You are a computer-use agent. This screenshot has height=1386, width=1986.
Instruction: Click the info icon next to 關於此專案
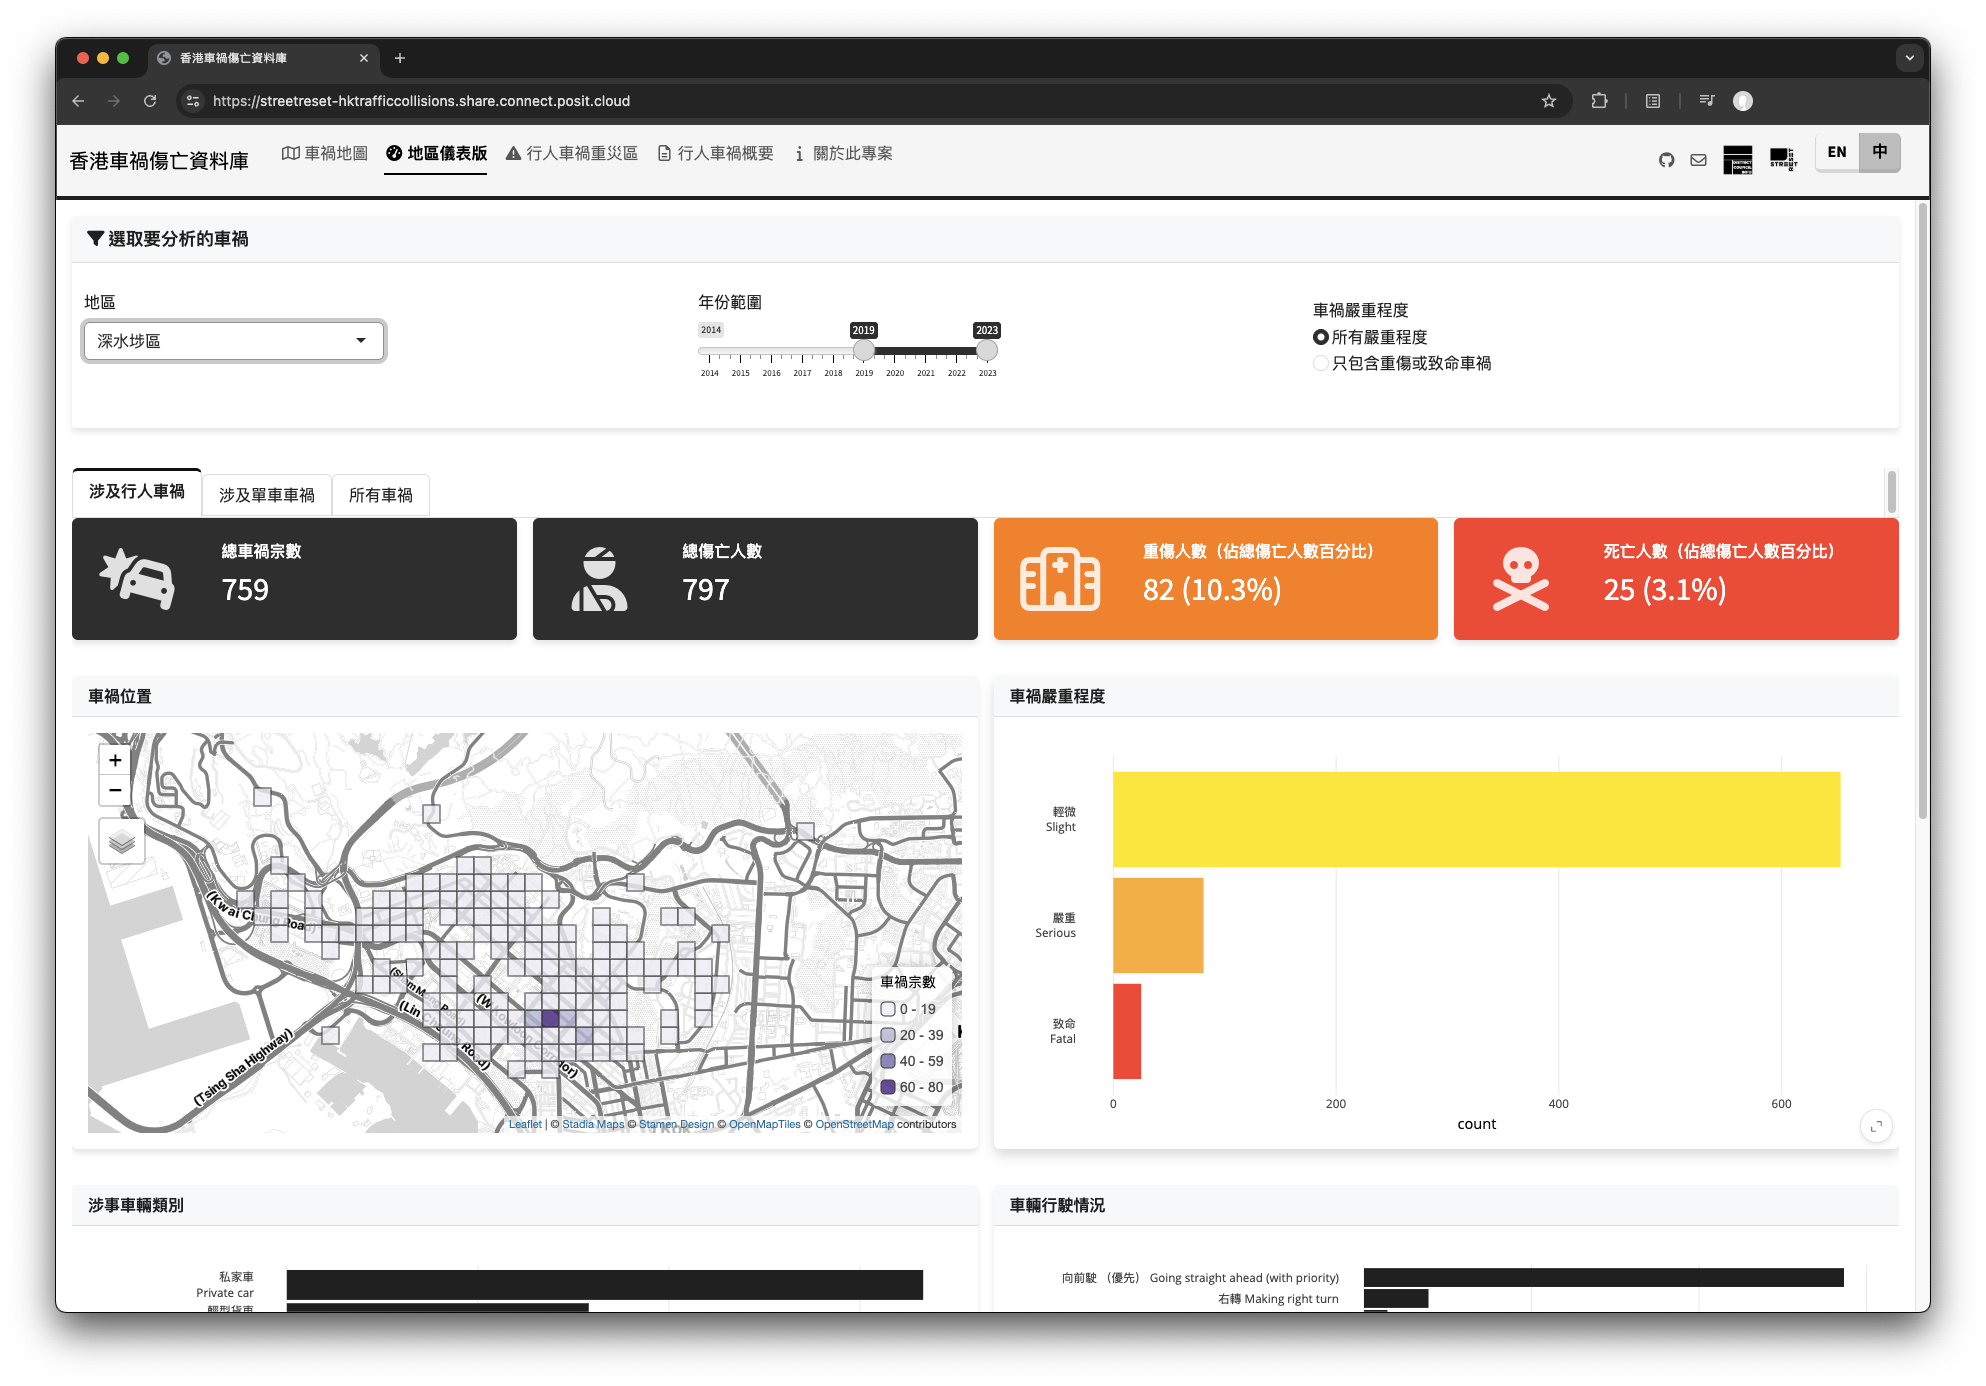pyautogui.click(x=799, y=153)
